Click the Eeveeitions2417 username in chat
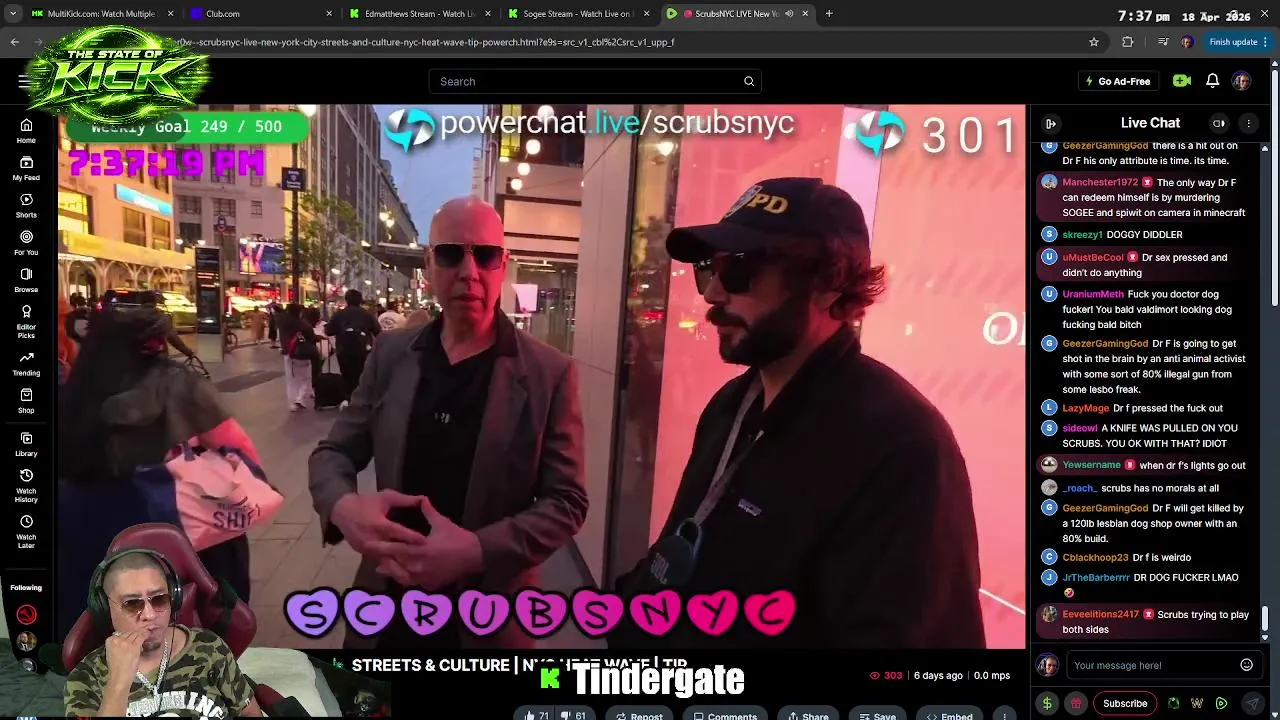1280x720 pixels. coord(1101,614)
